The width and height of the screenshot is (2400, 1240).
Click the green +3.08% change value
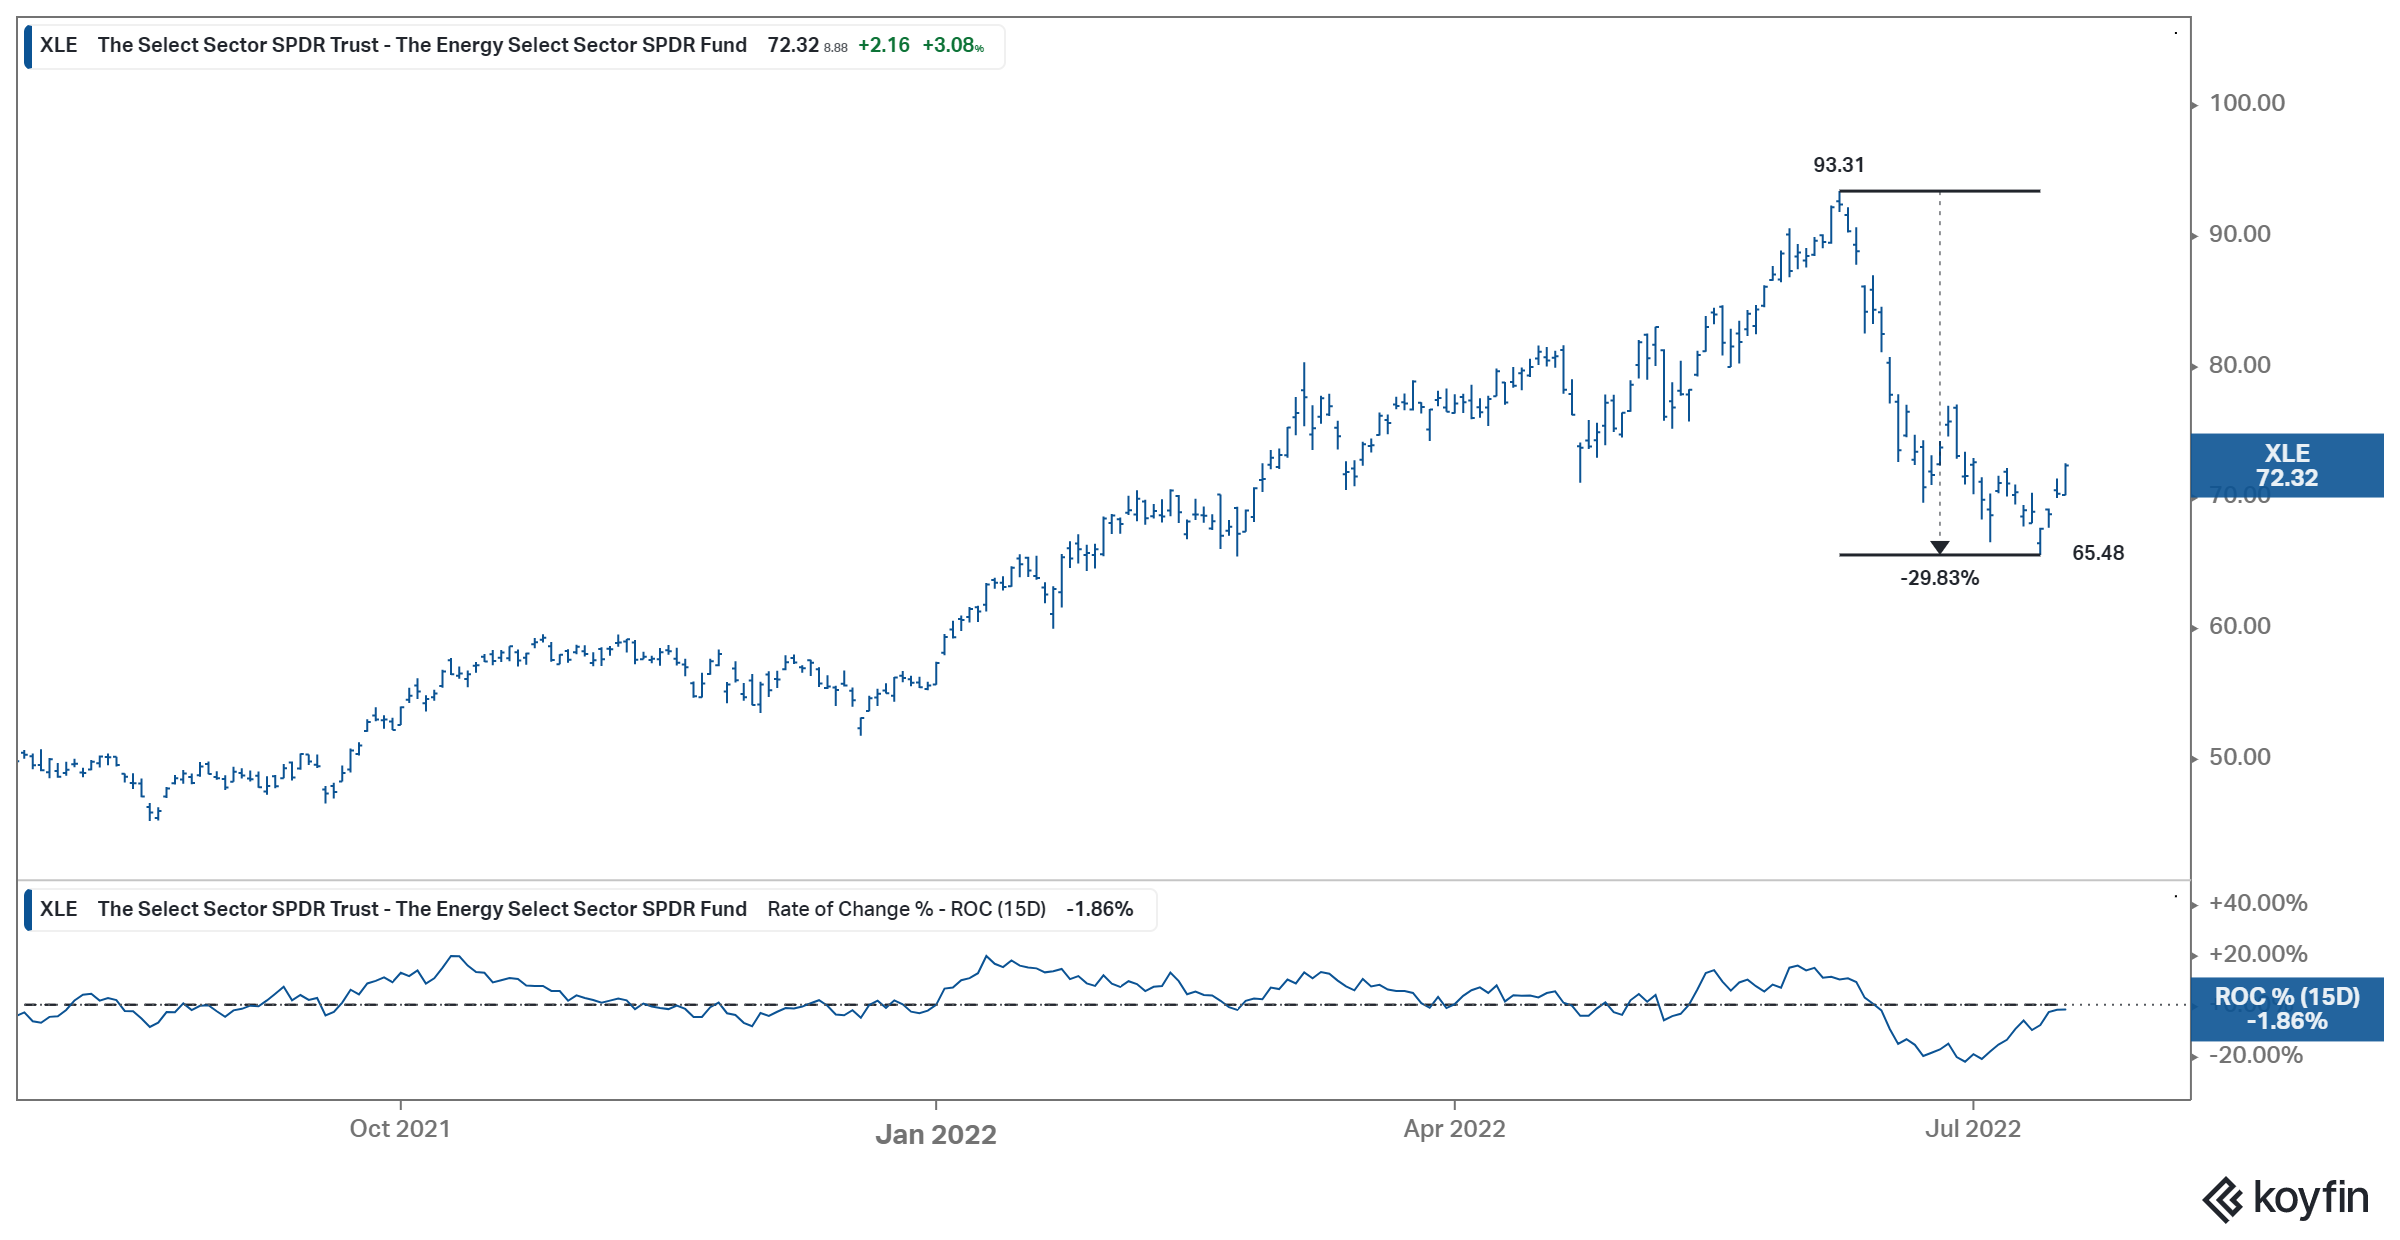pyautogui.click(x=953, y=45)
